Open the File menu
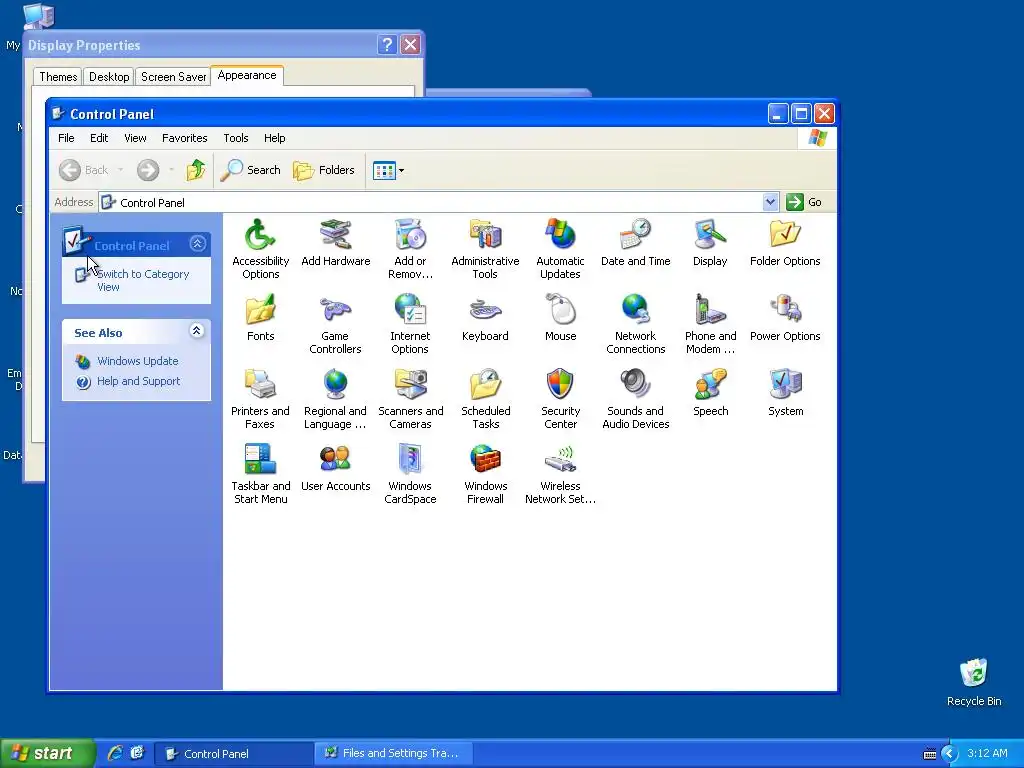Image resolution: width=1024 pixels, height=768 pixels. point(66,138)
